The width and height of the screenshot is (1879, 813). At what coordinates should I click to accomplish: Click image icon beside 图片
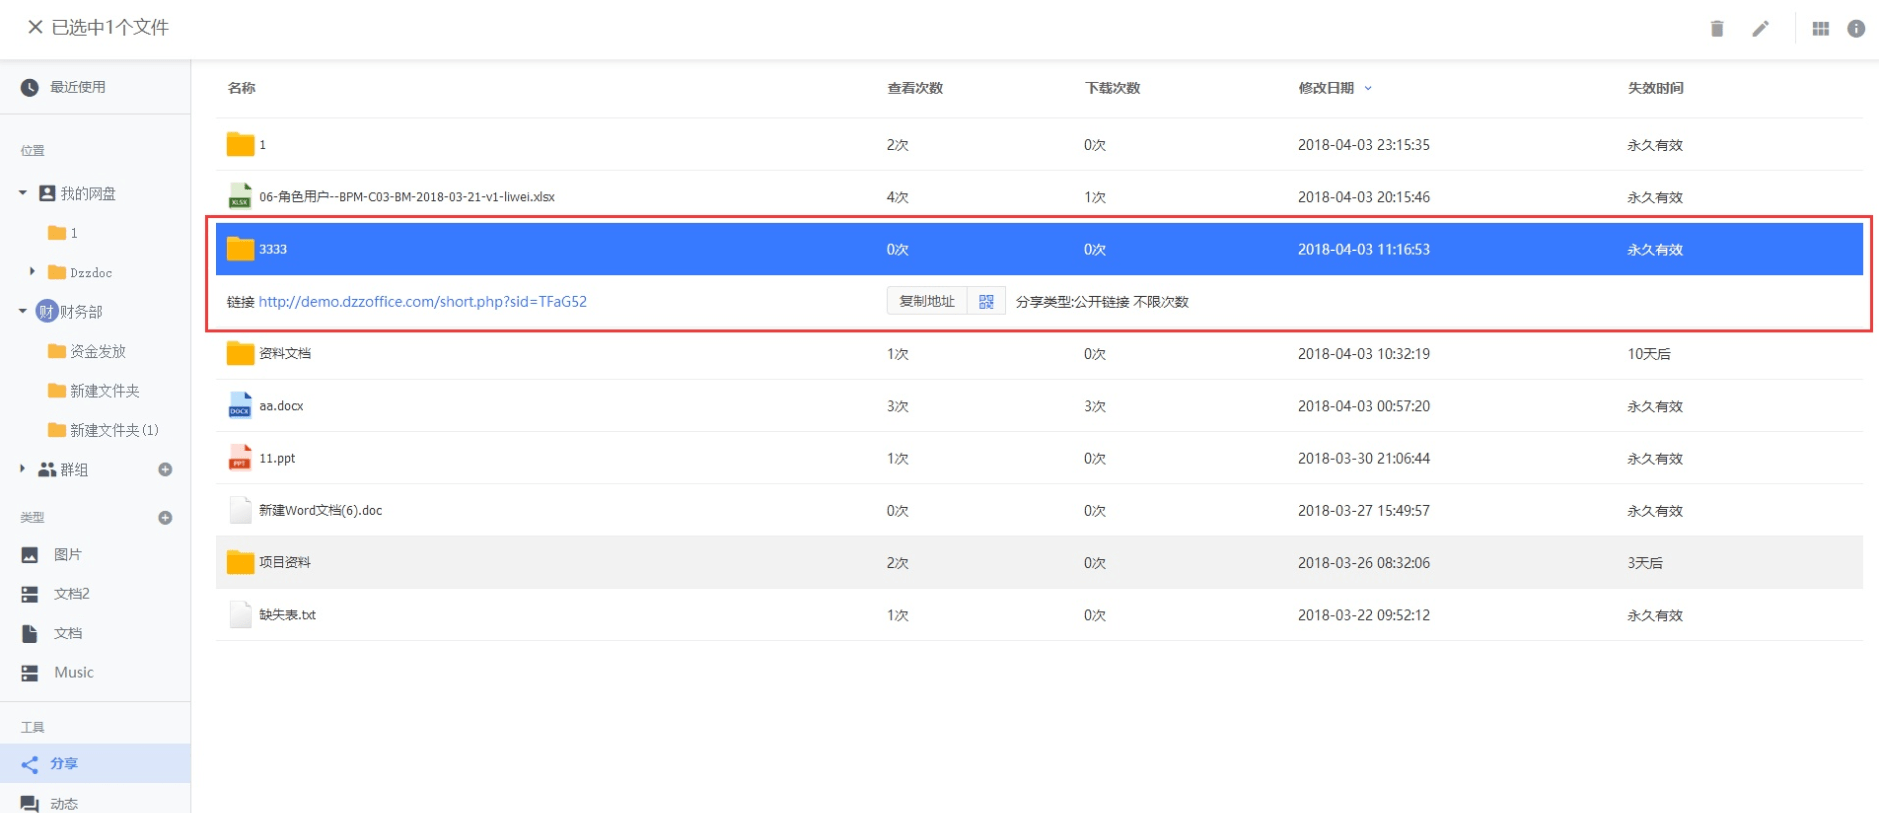(x=30, y=555)
